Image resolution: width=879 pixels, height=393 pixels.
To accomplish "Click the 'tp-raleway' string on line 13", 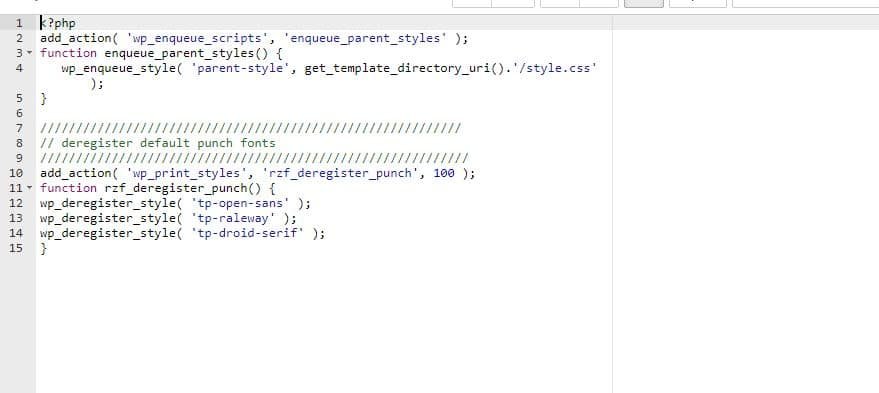I will pos(233,218).
